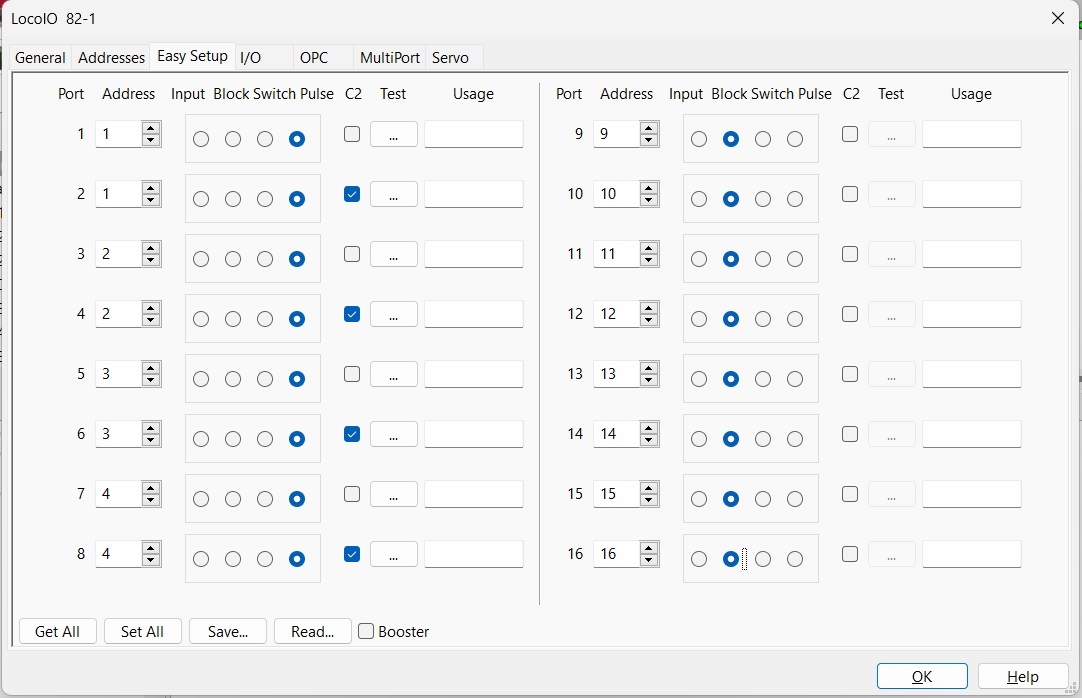Set Port 7 to Block mode
The image size is (1082, 698).
point(233,499)
